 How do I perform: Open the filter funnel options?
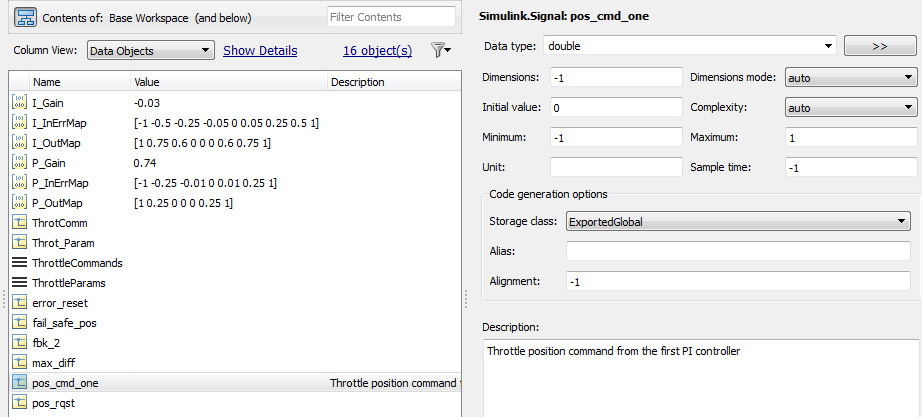440,50
